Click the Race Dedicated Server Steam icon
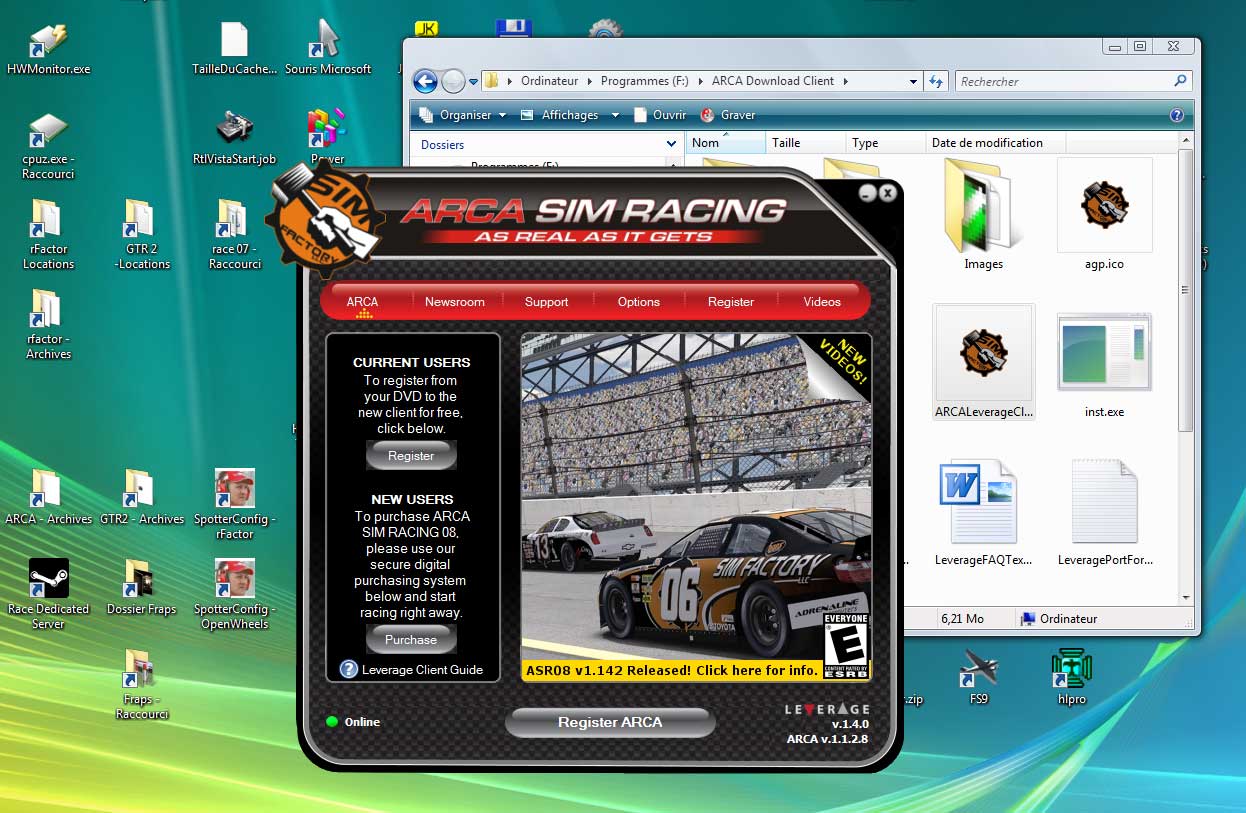Screen dimensions: 1246x813 48,594
